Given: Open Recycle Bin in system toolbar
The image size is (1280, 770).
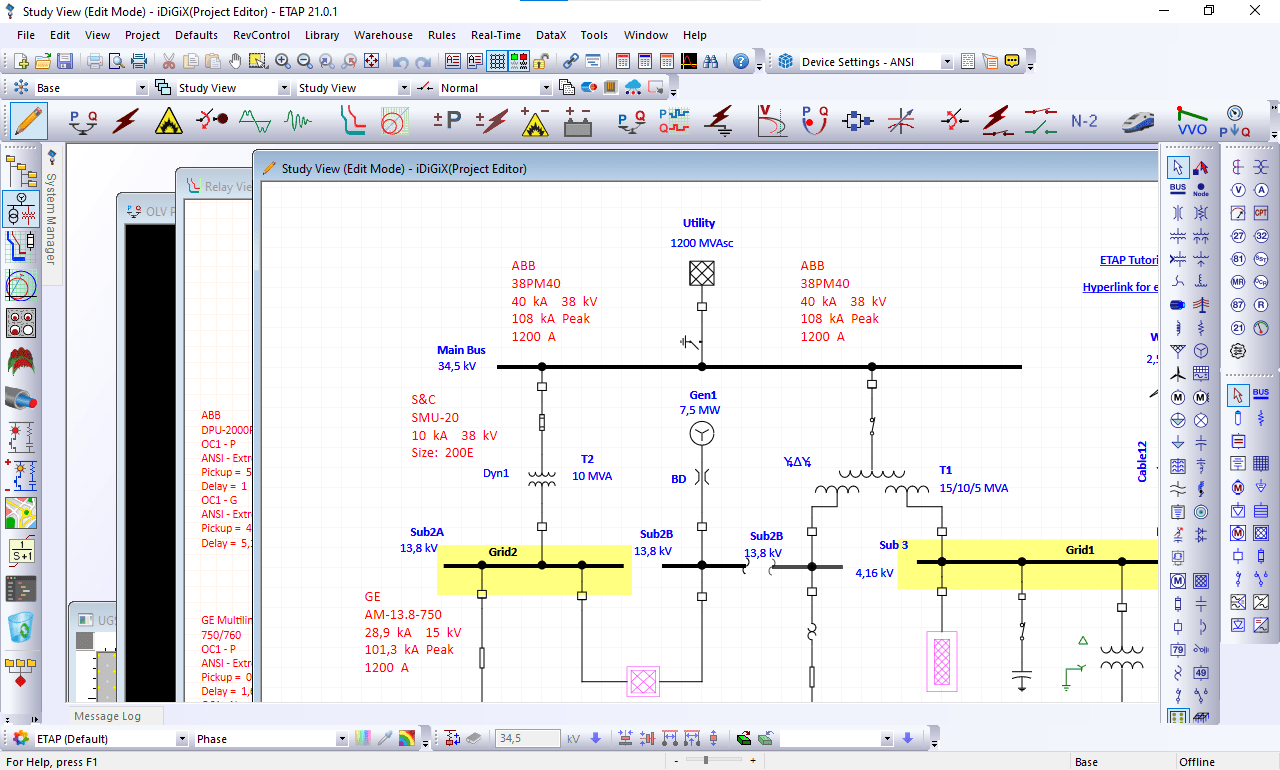Looking at the screenshot, I should [22, 627].
